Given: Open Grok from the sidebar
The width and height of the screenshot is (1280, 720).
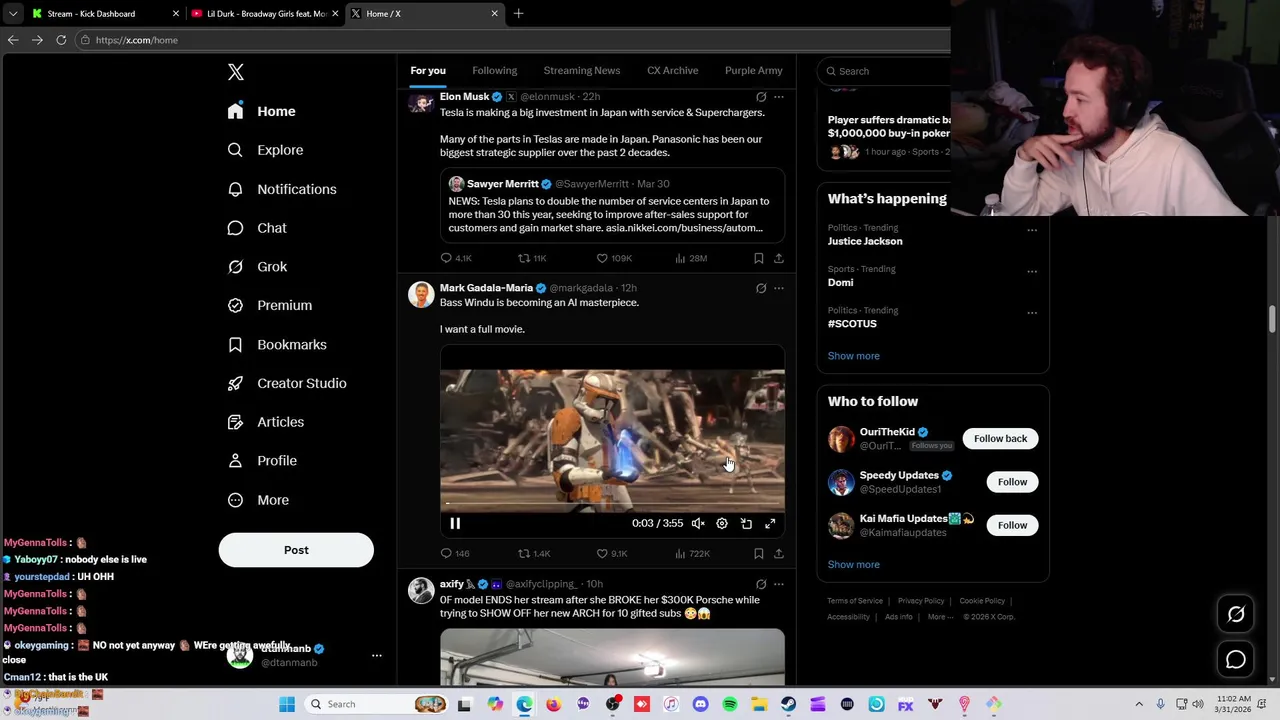Looking at the screenshot, I should [x=257, y=267].
